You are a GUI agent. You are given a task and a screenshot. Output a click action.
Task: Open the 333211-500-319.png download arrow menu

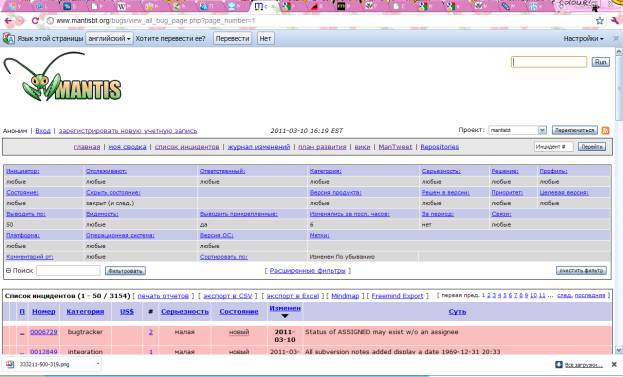[98, 363]
